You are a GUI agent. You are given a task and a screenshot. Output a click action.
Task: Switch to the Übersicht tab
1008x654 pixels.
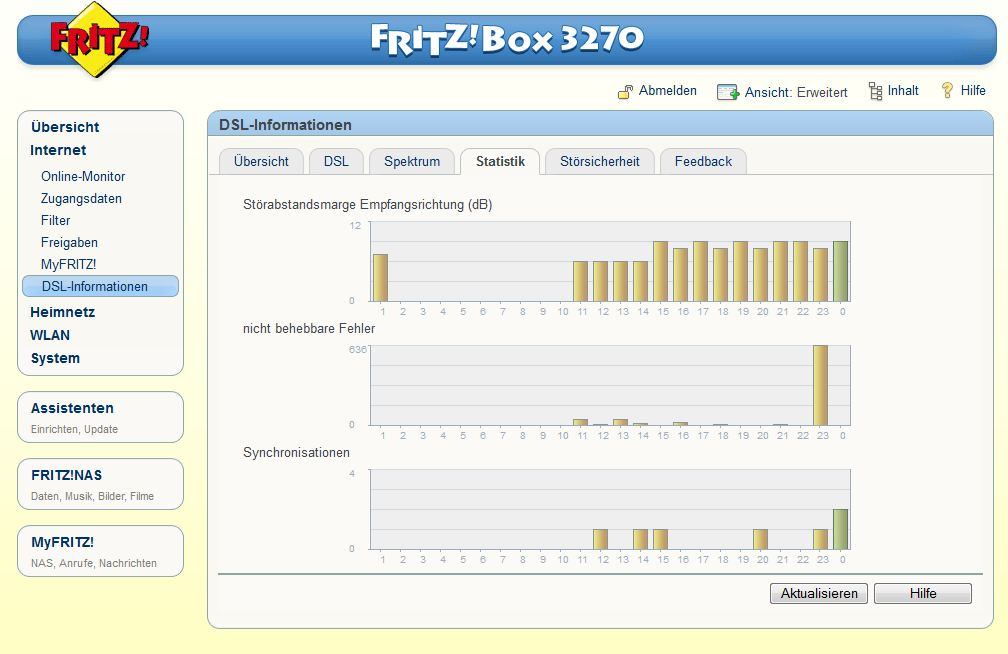tap(261, 161)
